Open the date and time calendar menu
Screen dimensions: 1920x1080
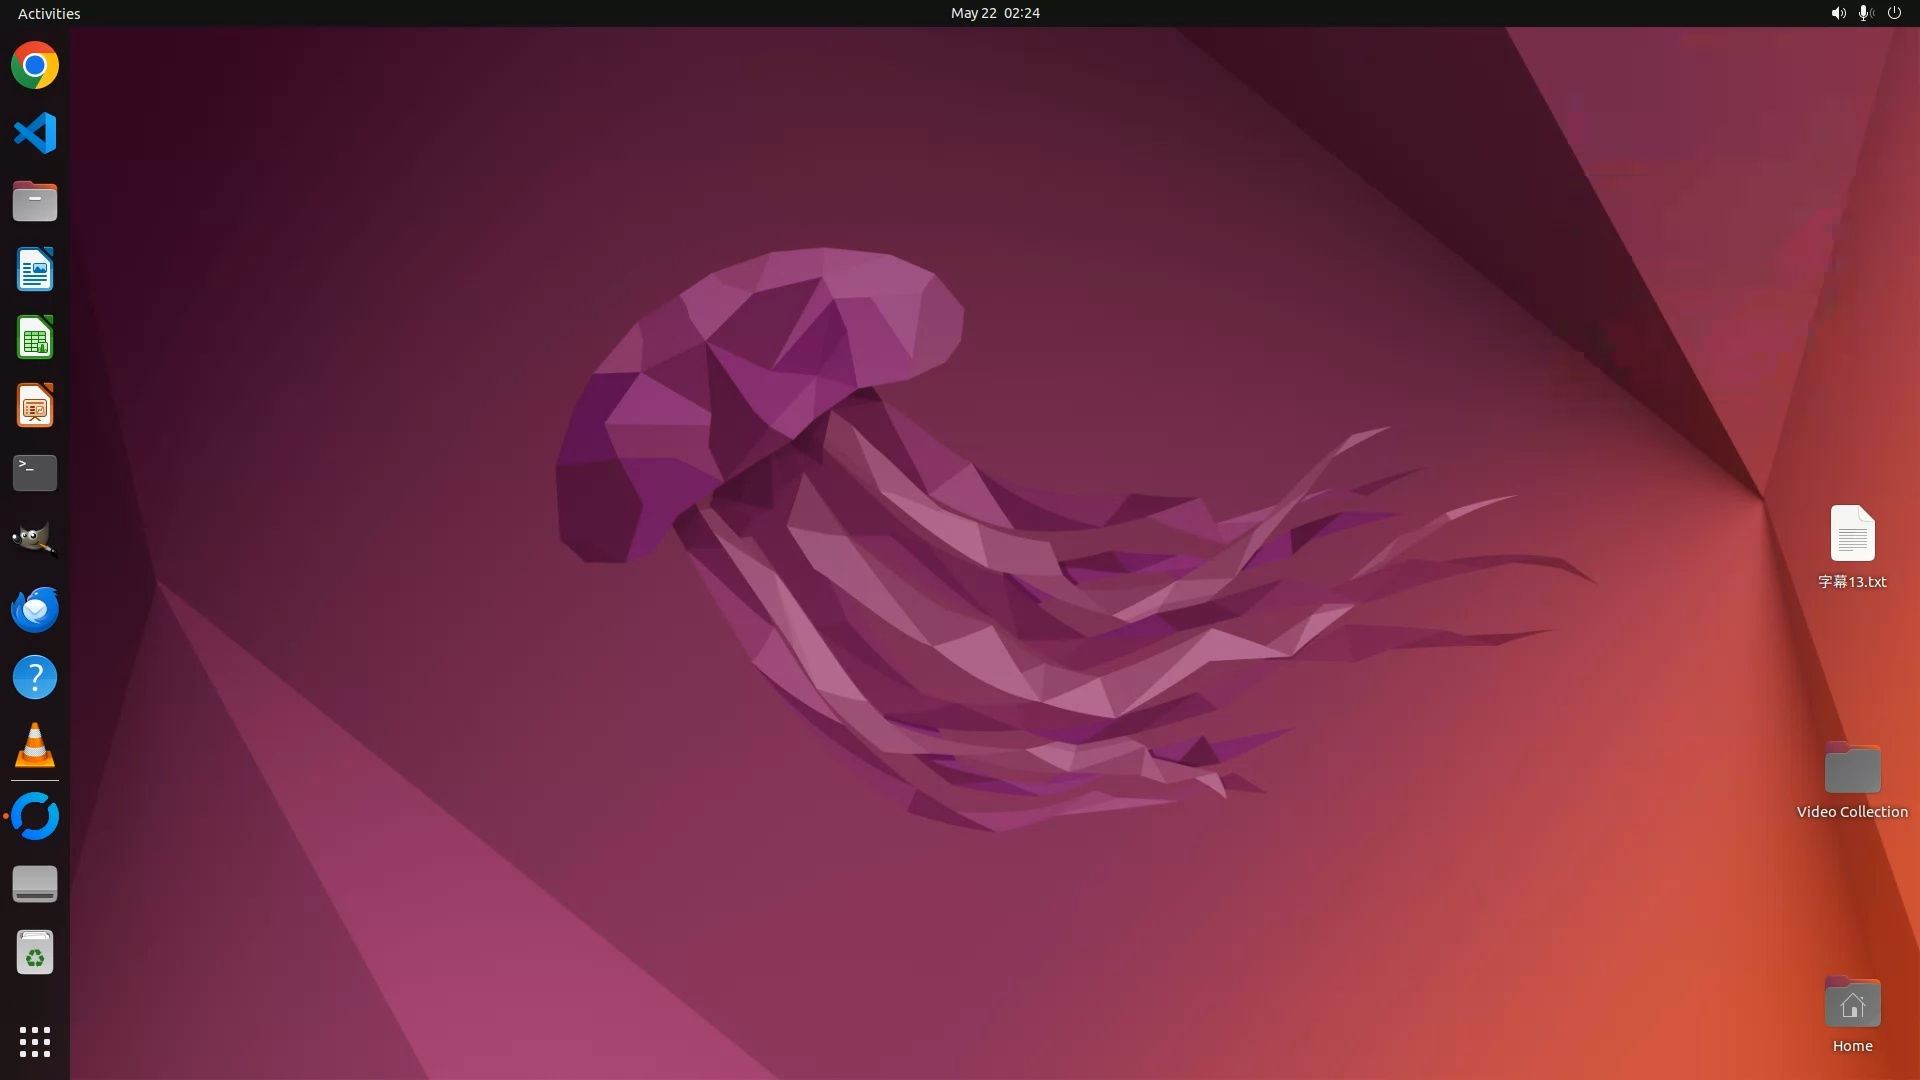[994, 13]
